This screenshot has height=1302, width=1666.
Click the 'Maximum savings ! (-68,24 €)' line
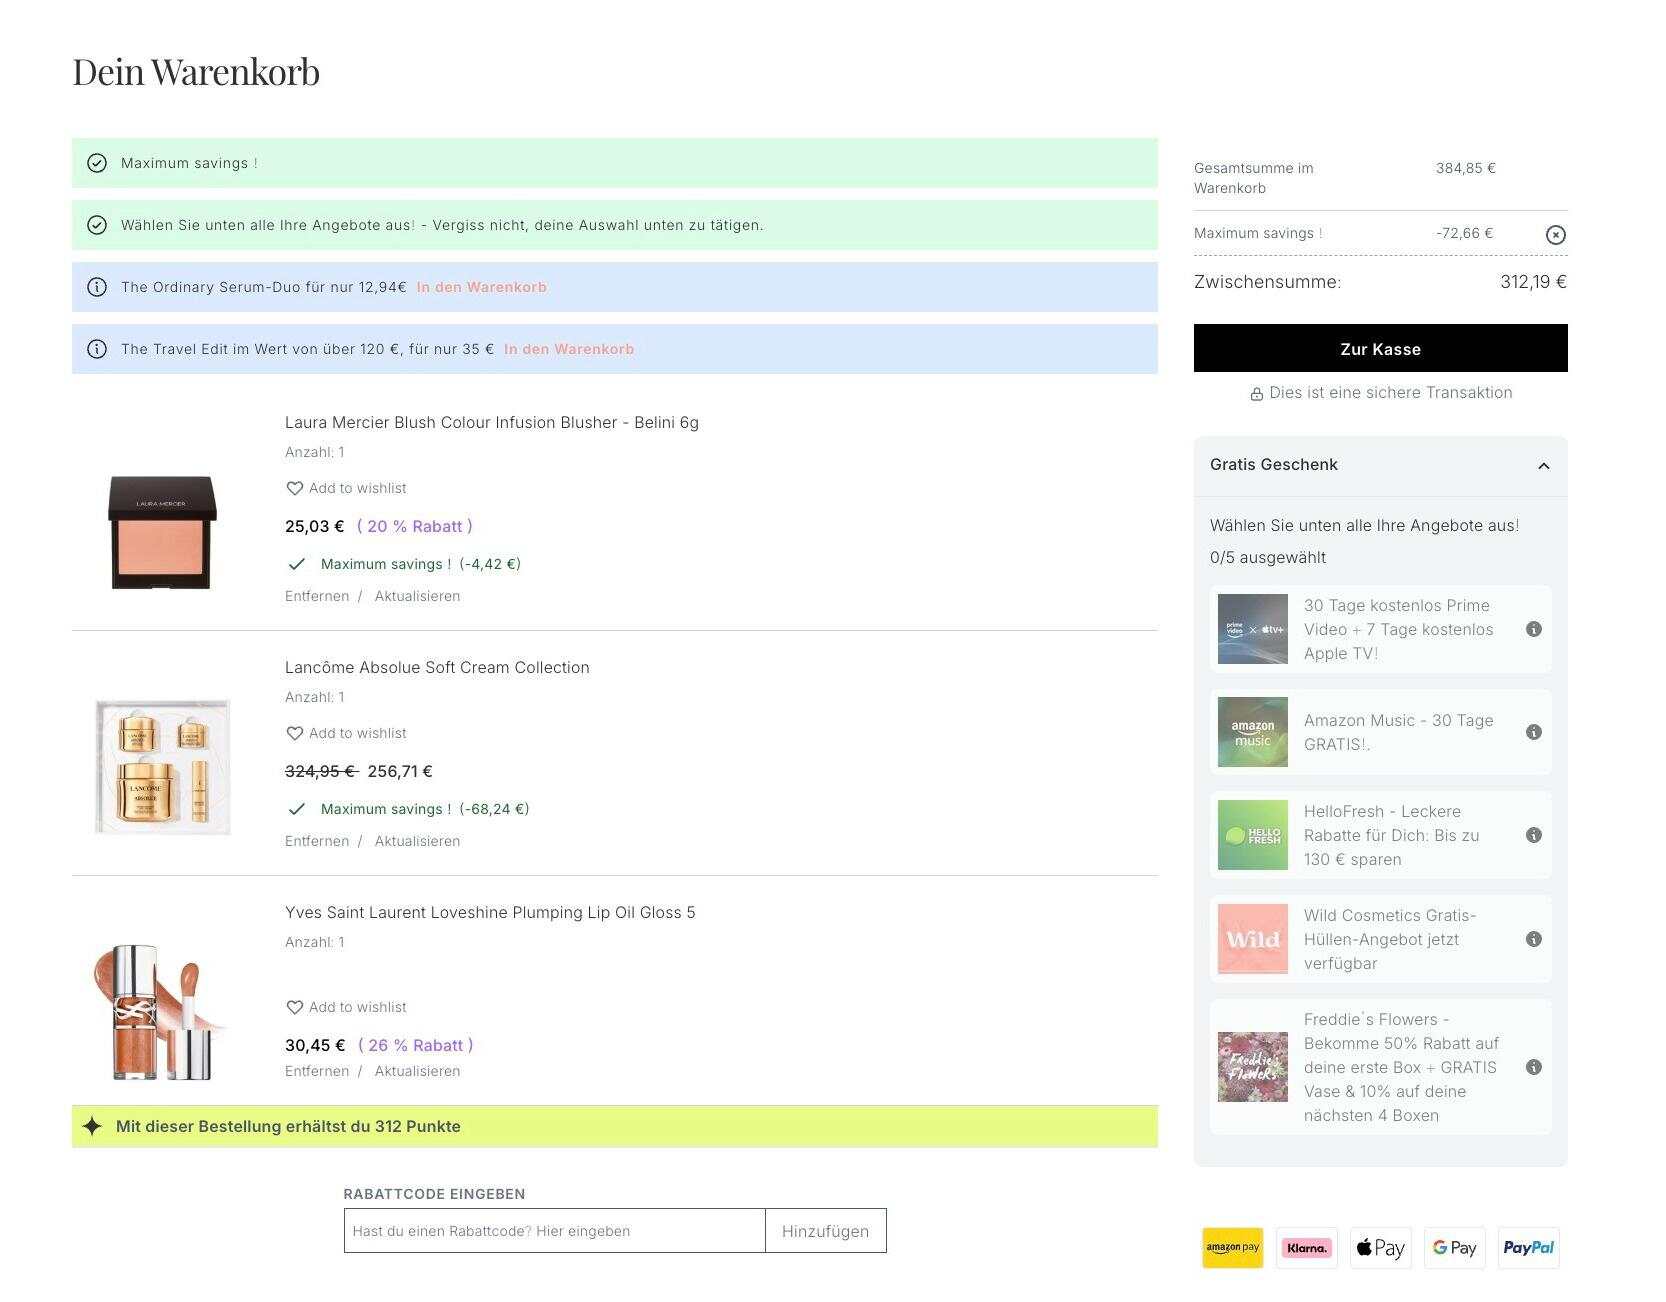coord(424,809)
